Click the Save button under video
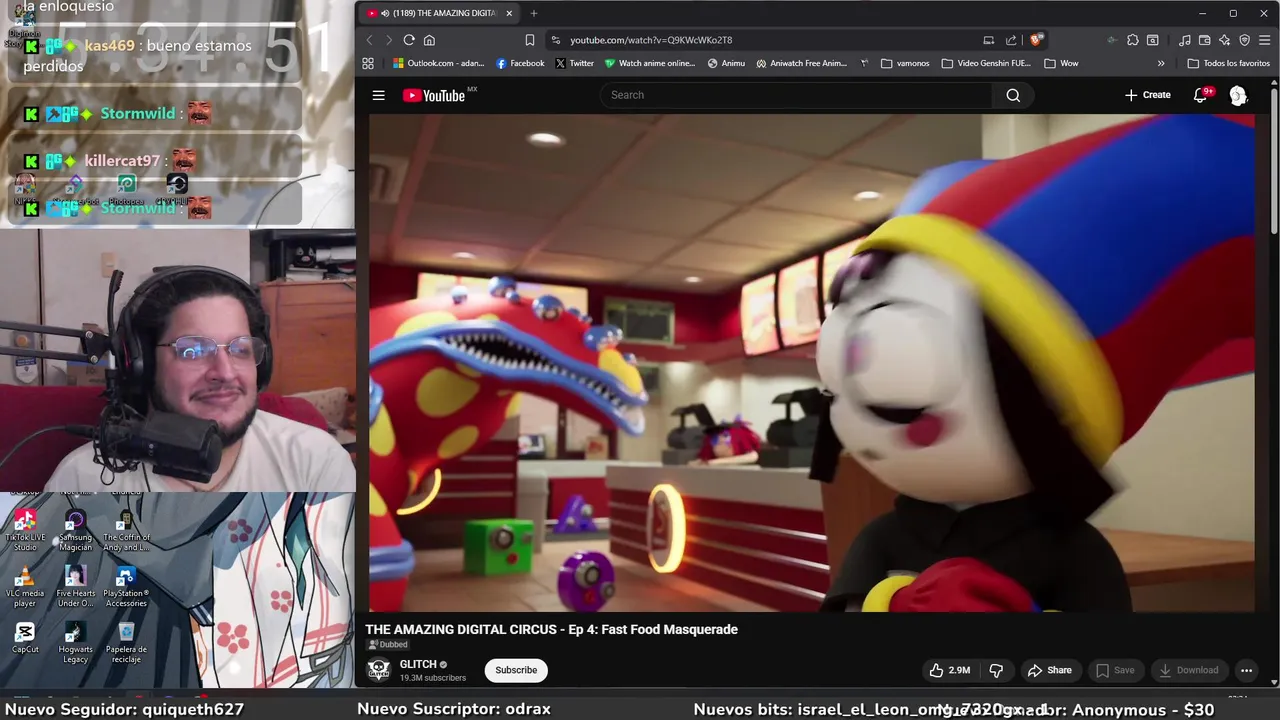This screenshot has width=1280, height=720. pyautogui.click(x=1114, y=670)
